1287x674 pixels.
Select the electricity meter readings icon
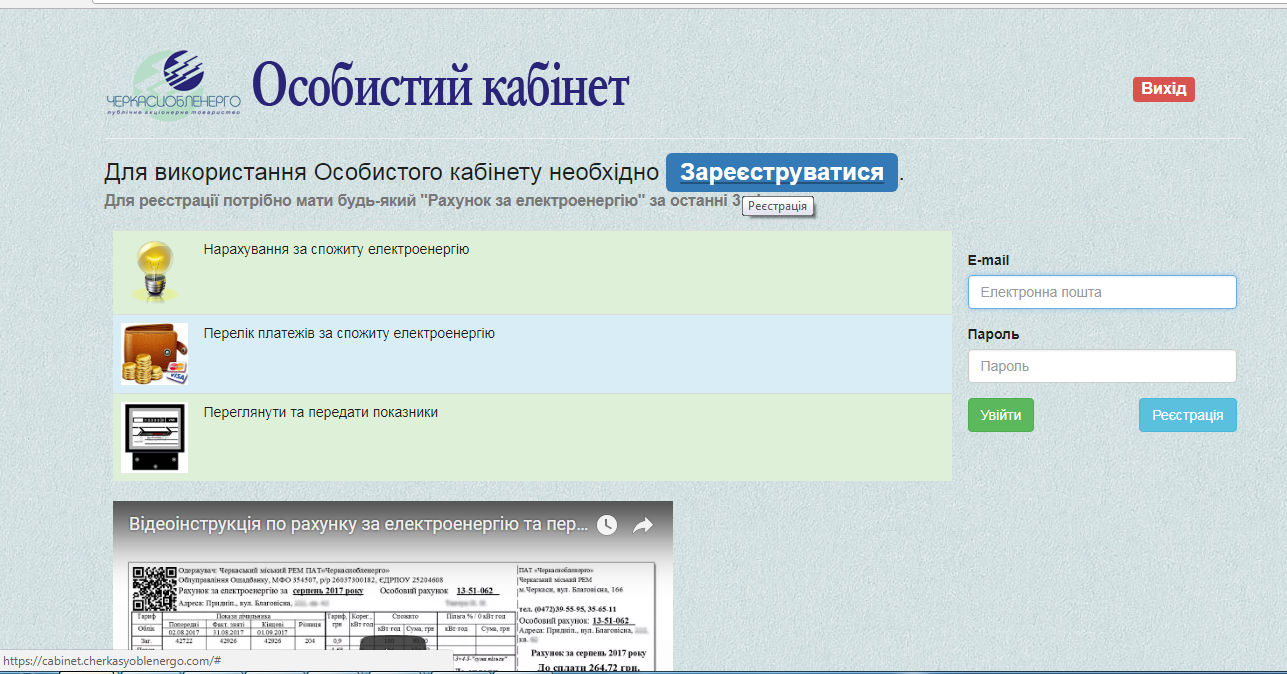pos(154,436)
